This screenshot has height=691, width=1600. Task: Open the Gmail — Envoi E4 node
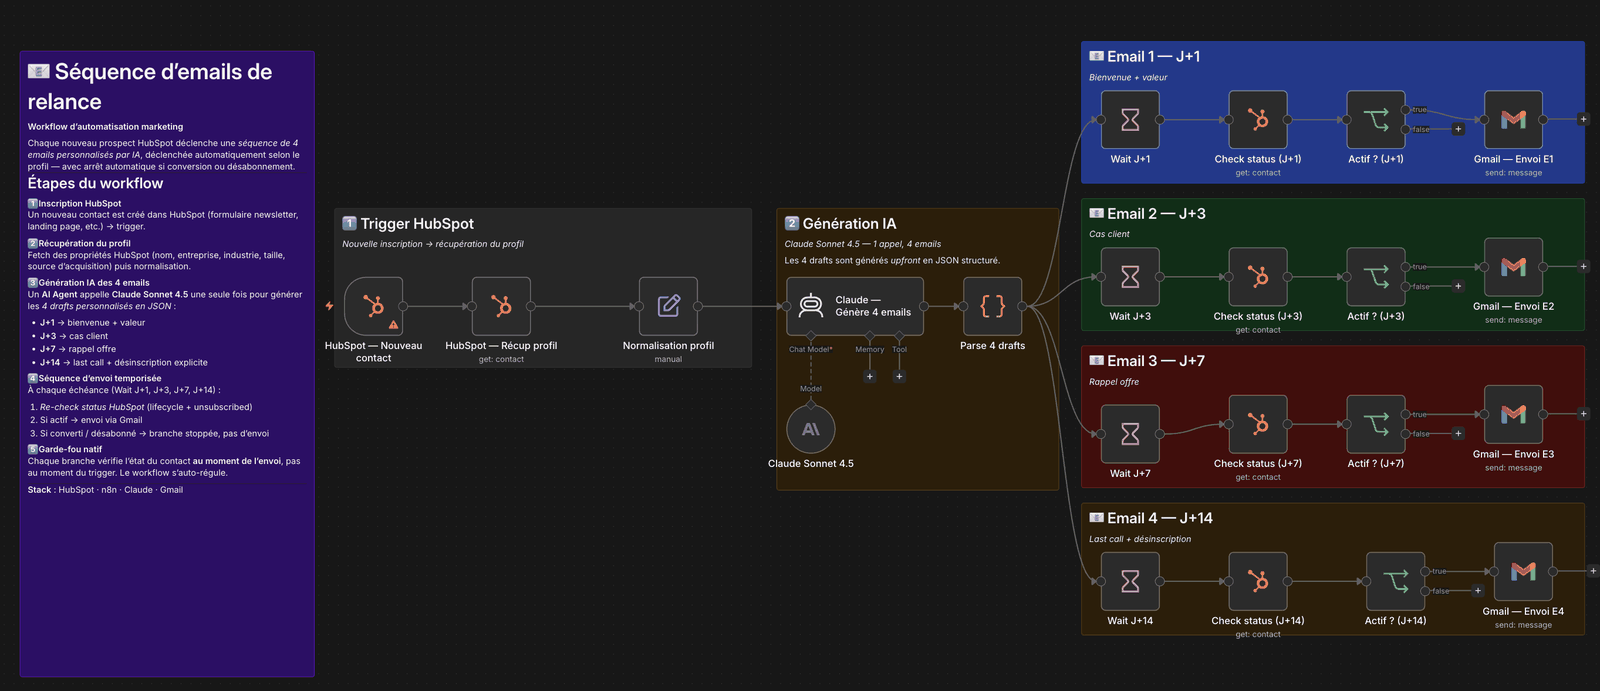click(1523, 572)
